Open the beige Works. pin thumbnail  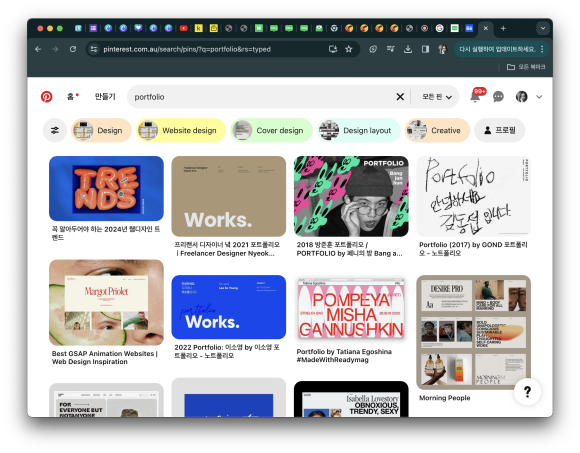click(229, 196)
